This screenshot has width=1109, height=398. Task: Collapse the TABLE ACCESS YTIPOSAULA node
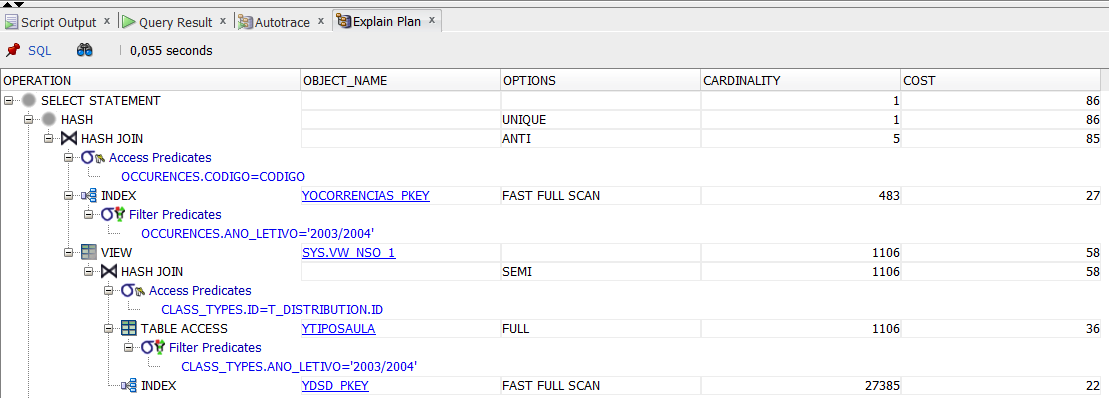coord(108,329)
